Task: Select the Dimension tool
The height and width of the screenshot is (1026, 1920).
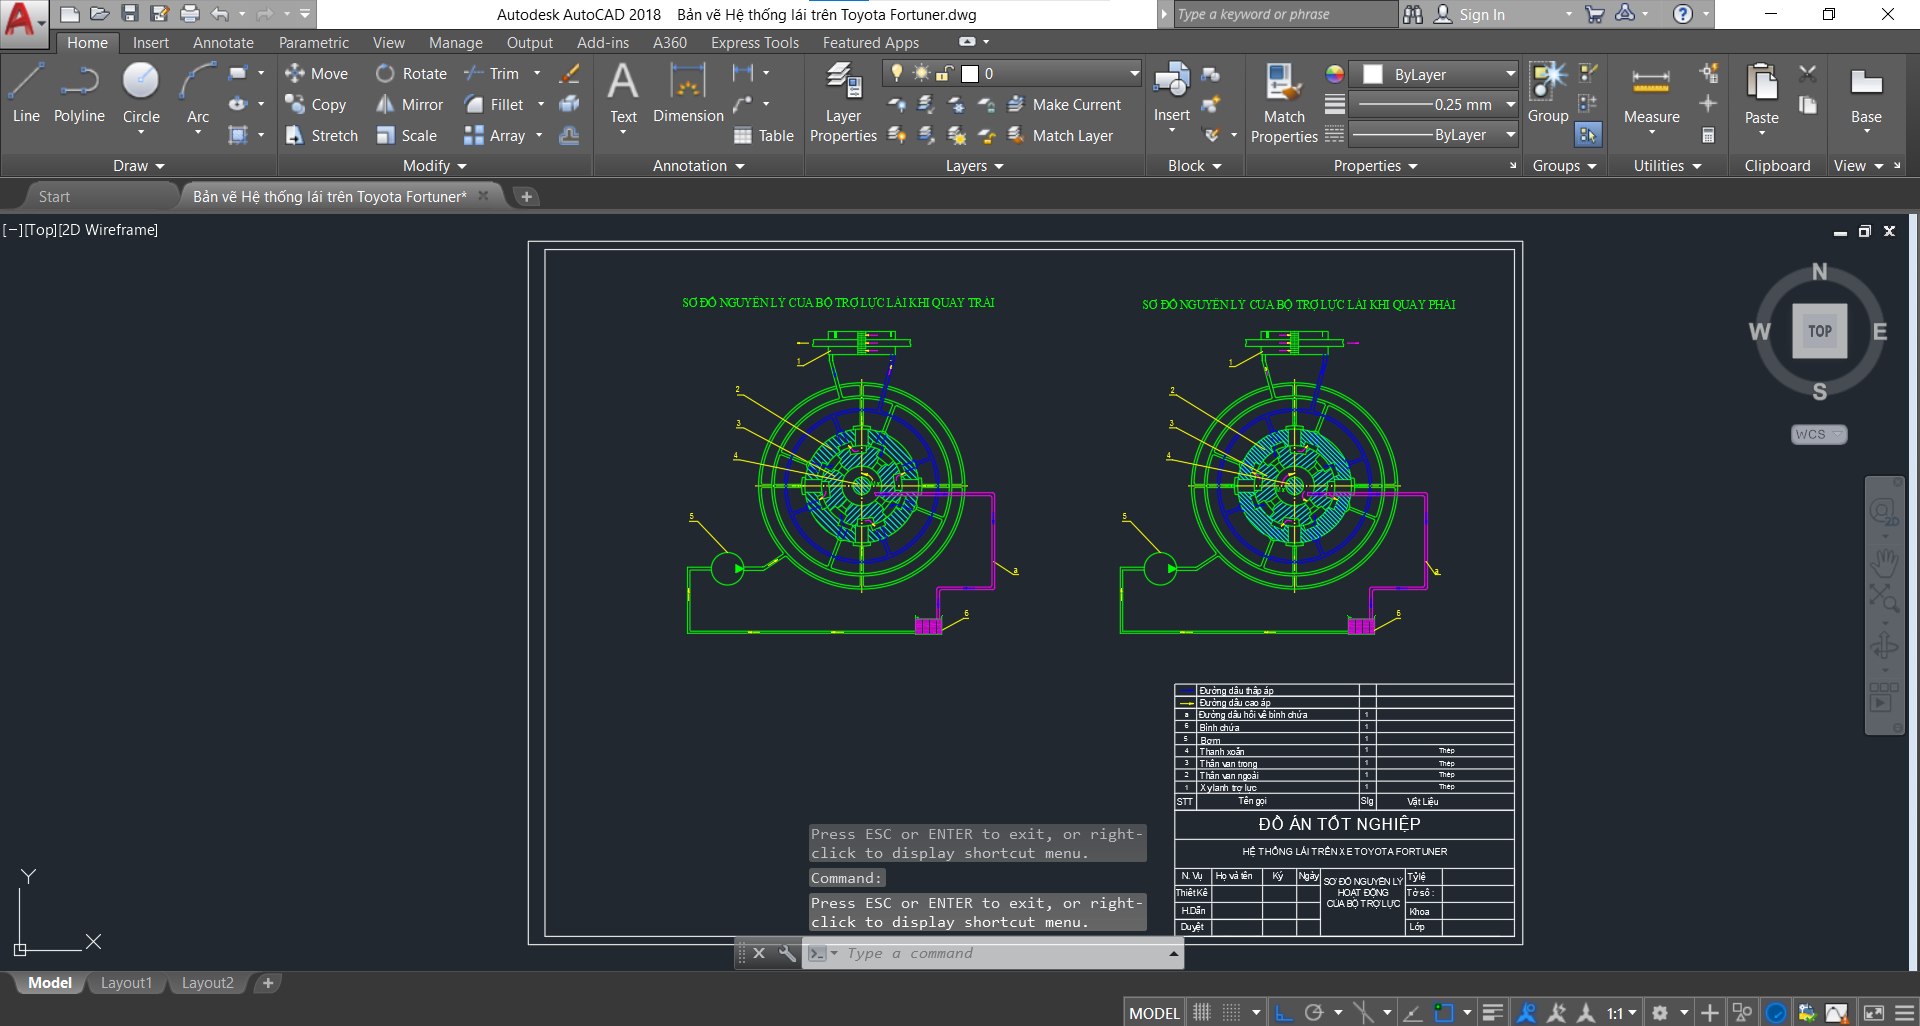Action: 688,93
